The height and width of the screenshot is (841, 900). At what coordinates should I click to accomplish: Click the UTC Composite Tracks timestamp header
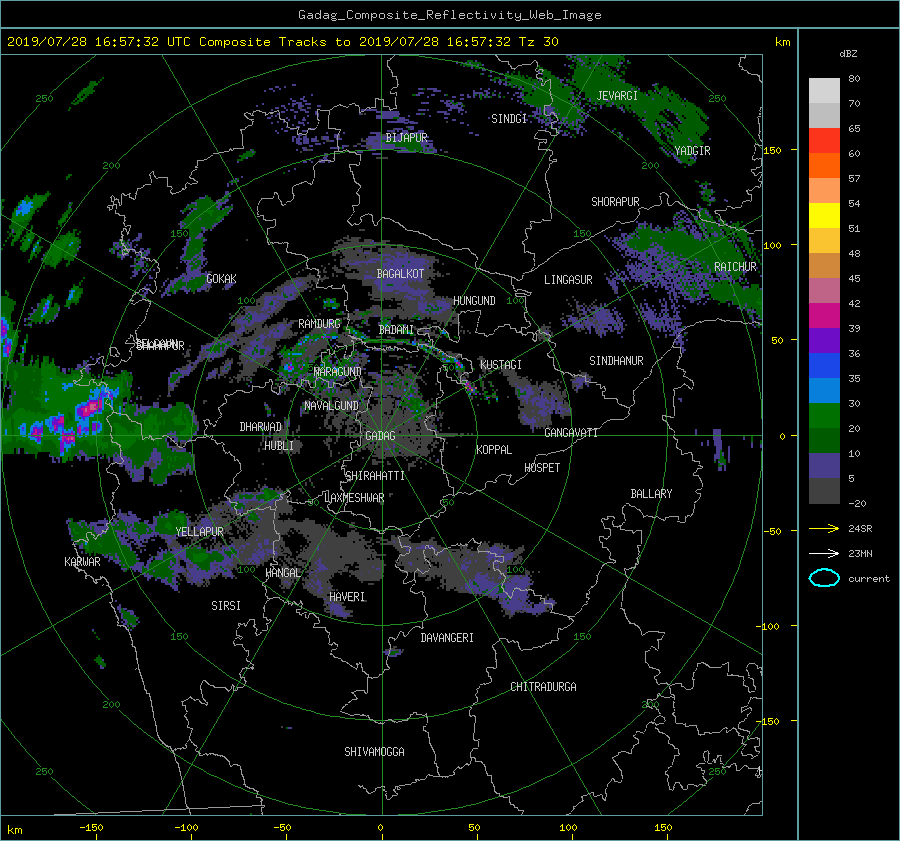282,42
